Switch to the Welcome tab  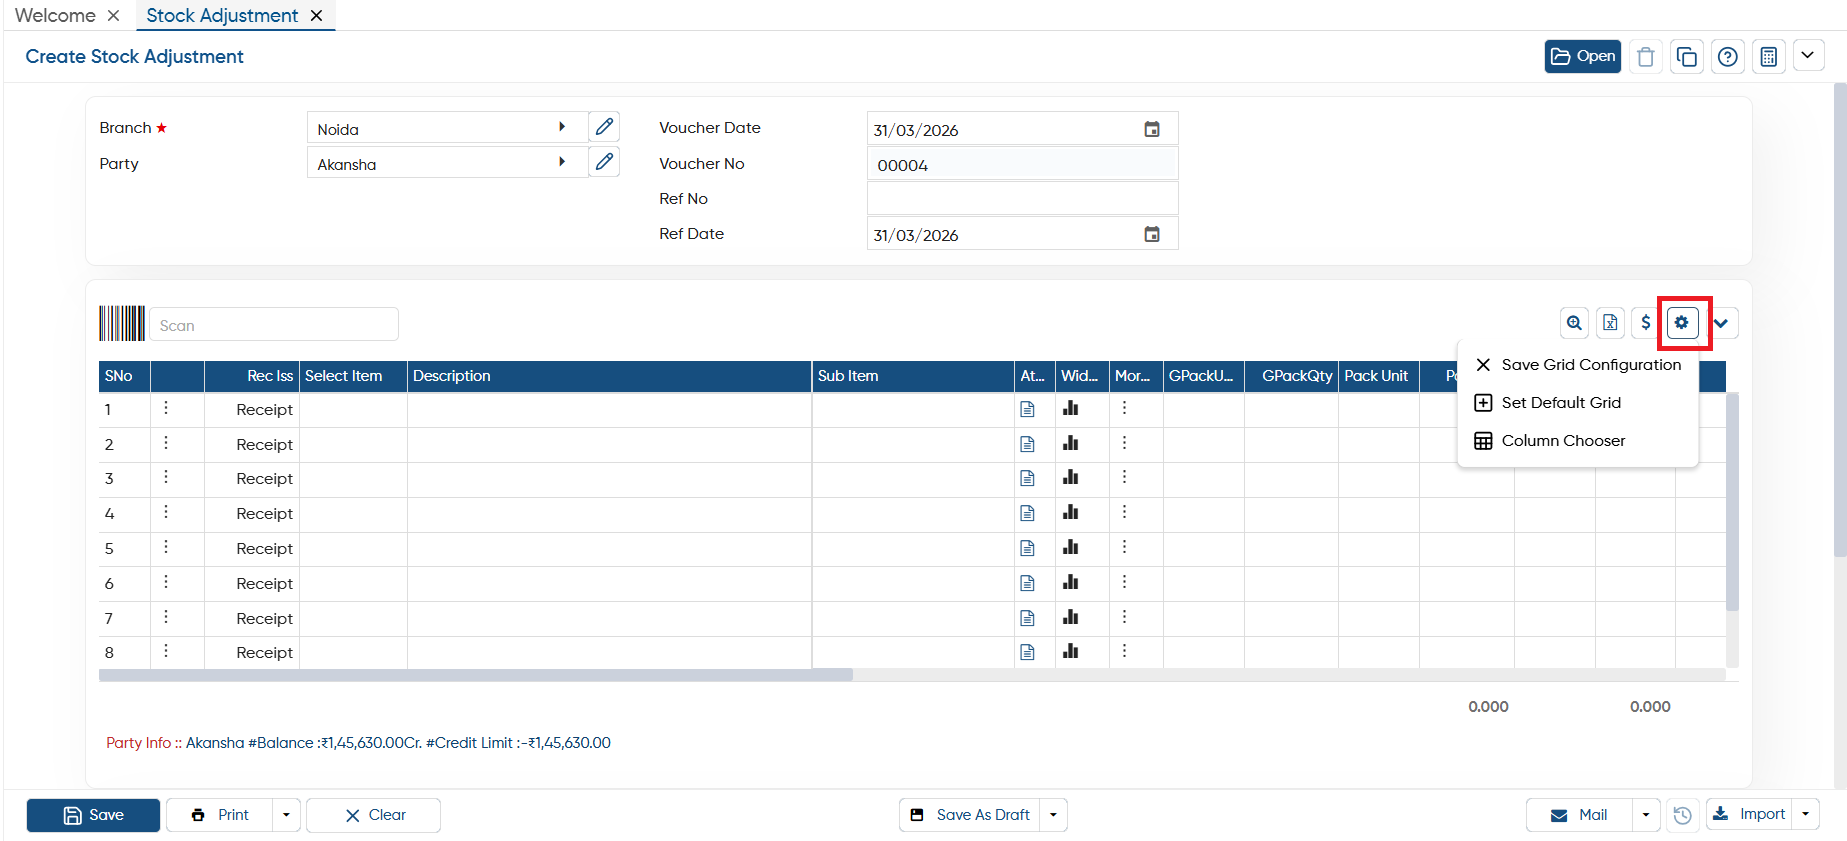click(x=55, y=15)
